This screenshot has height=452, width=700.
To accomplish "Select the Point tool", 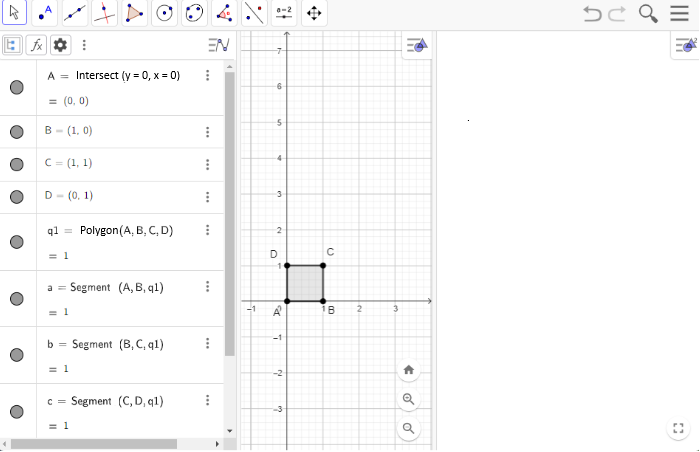I will click(x=44, y=14).
